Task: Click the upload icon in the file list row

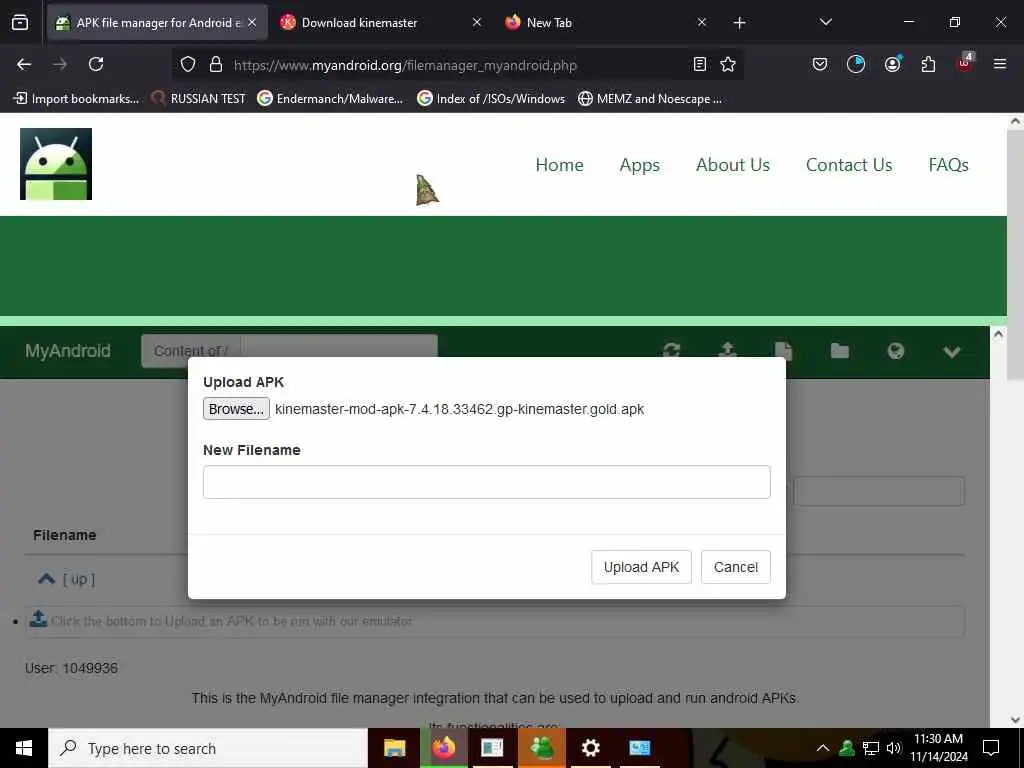Action: (x=39, y=618)
